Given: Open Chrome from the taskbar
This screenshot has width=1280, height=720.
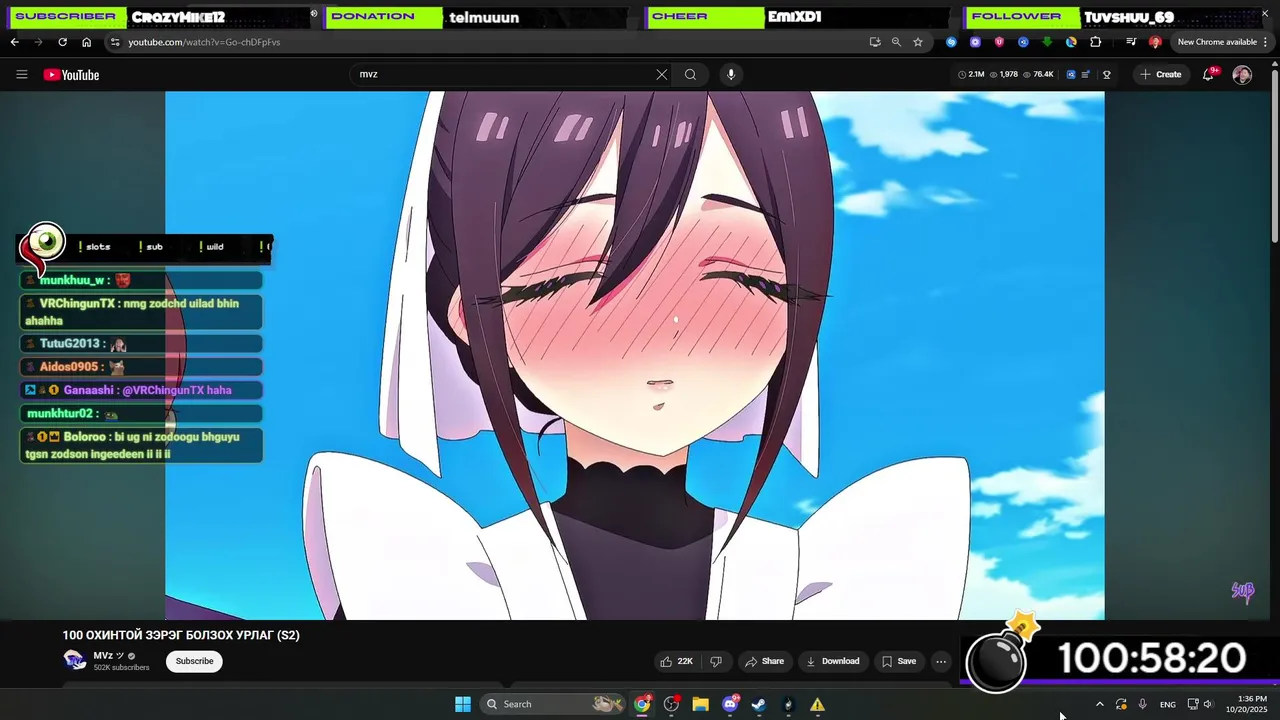Looking at the screenshot, I should [x=642, y=704].
